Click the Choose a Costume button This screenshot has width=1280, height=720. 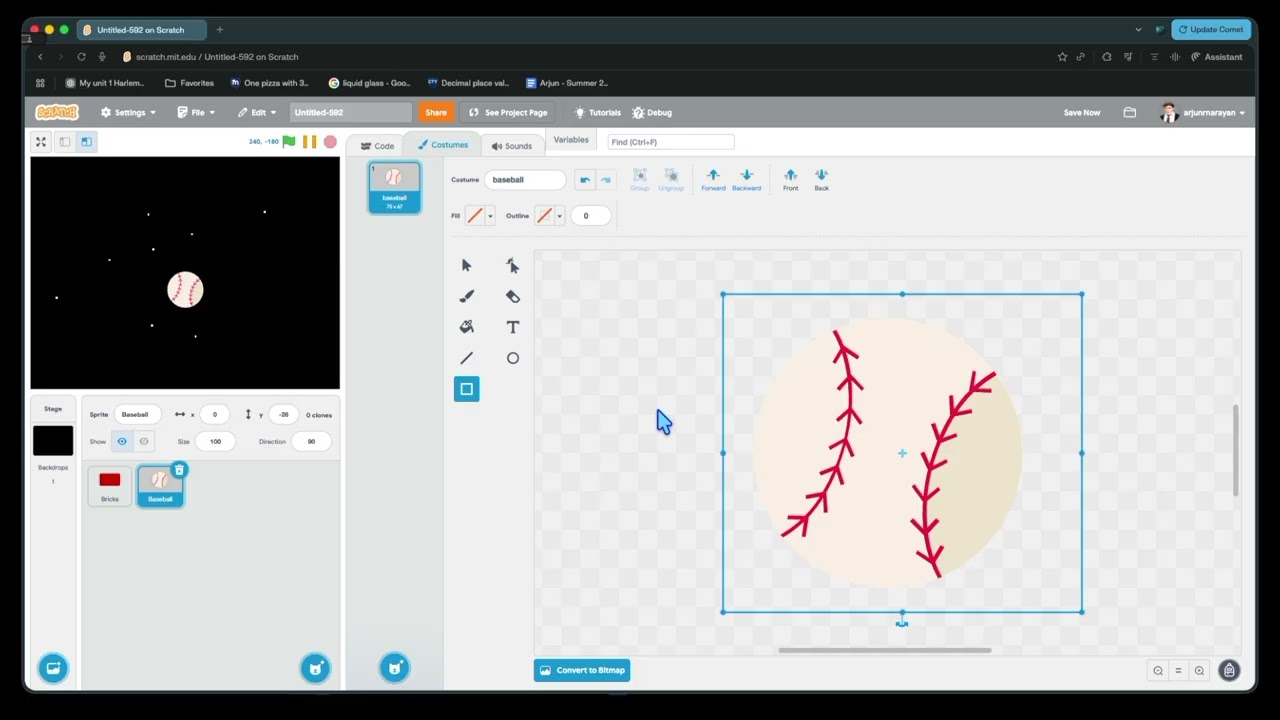click(394, 667)
